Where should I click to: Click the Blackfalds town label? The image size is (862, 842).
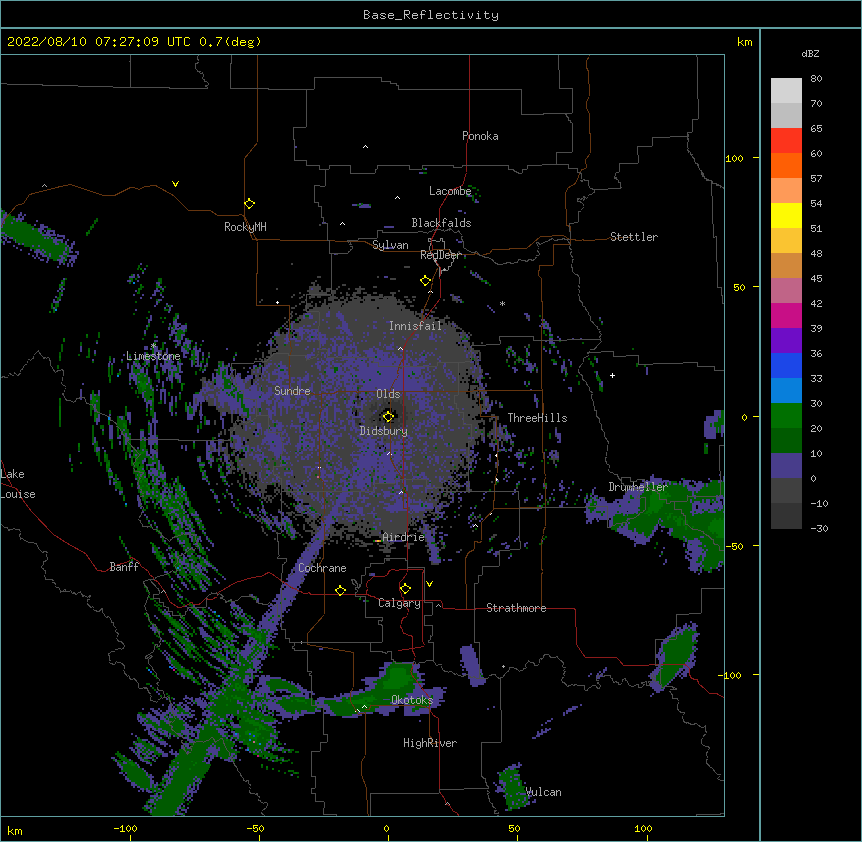pos(441,223)
